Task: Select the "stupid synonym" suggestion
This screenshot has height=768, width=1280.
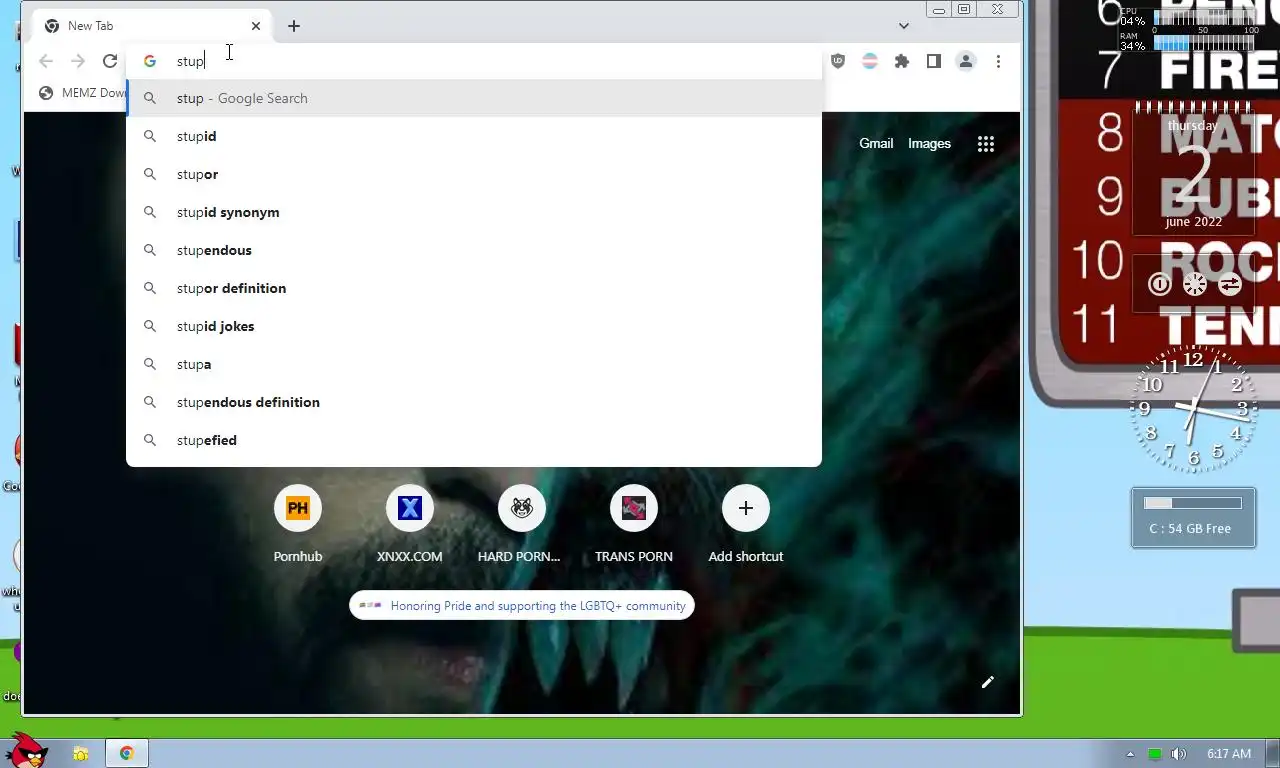Action: [x=474, y=212]
